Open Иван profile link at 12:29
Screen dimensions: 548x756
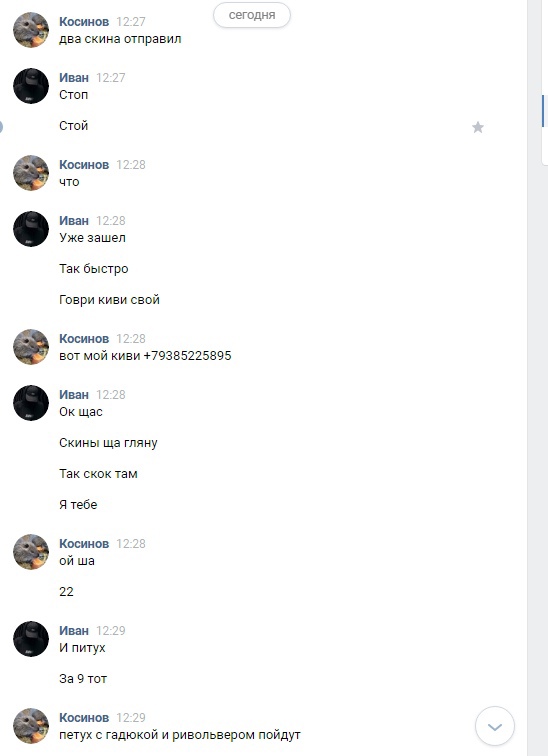tap(74, 631)
